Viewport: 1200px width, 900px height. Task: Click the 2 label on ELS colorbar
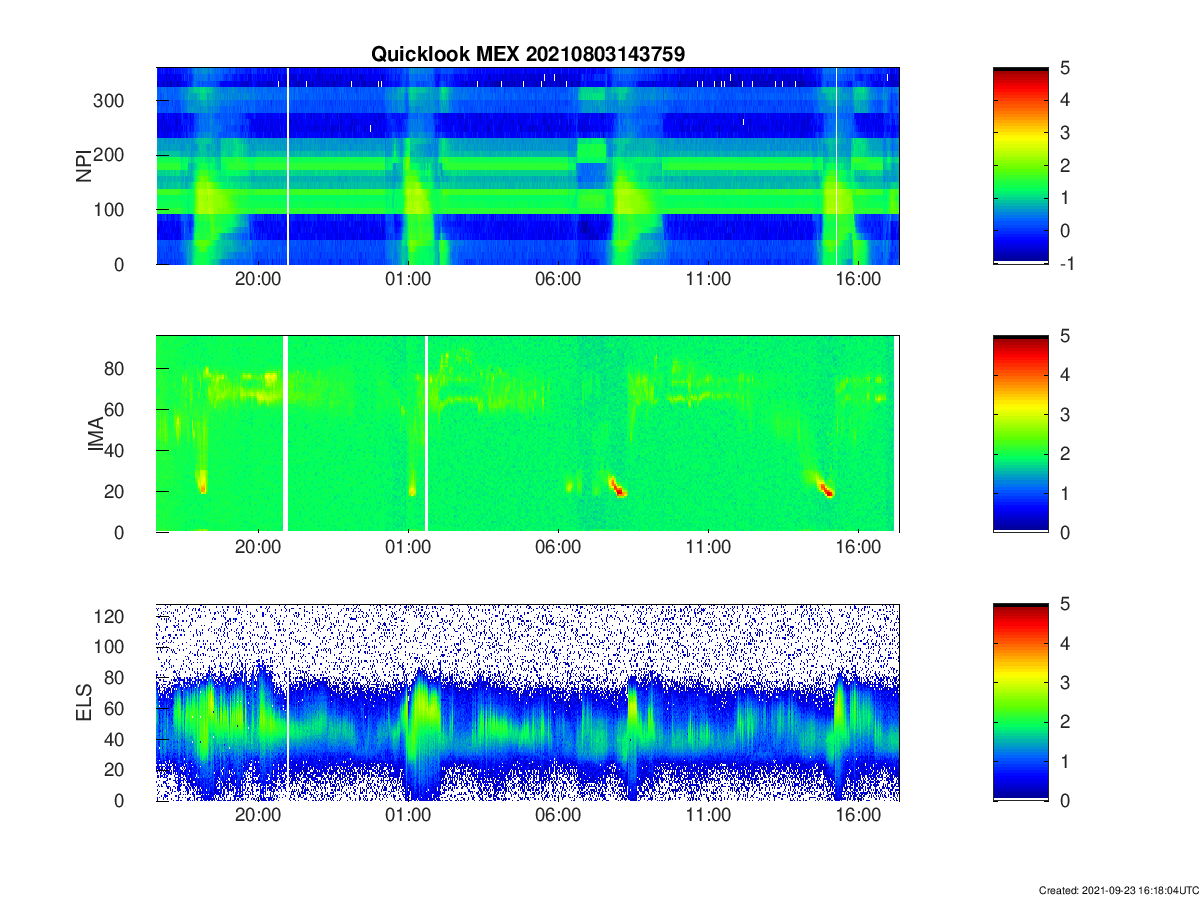(x=1067, y=722)
